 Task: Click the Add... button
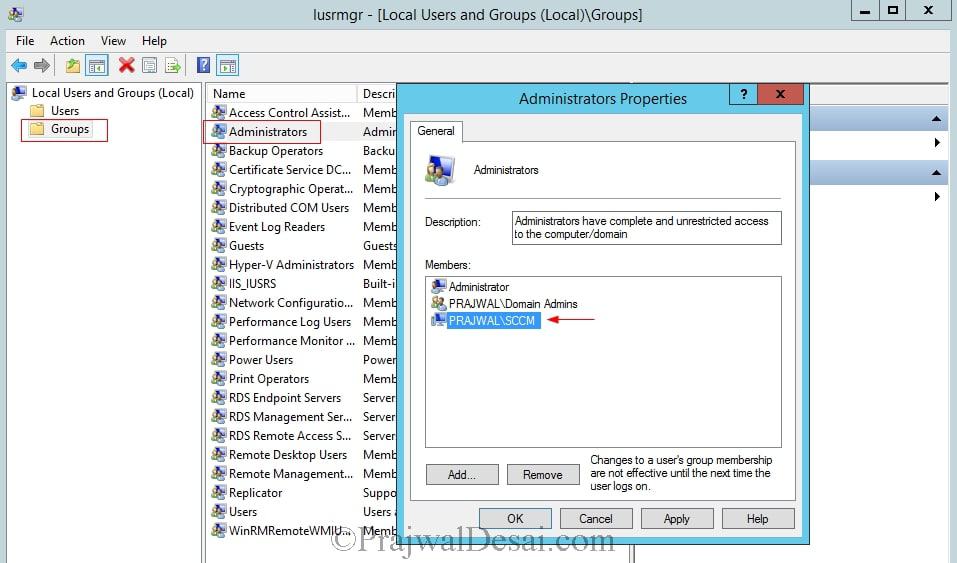(x=462, y=474)
